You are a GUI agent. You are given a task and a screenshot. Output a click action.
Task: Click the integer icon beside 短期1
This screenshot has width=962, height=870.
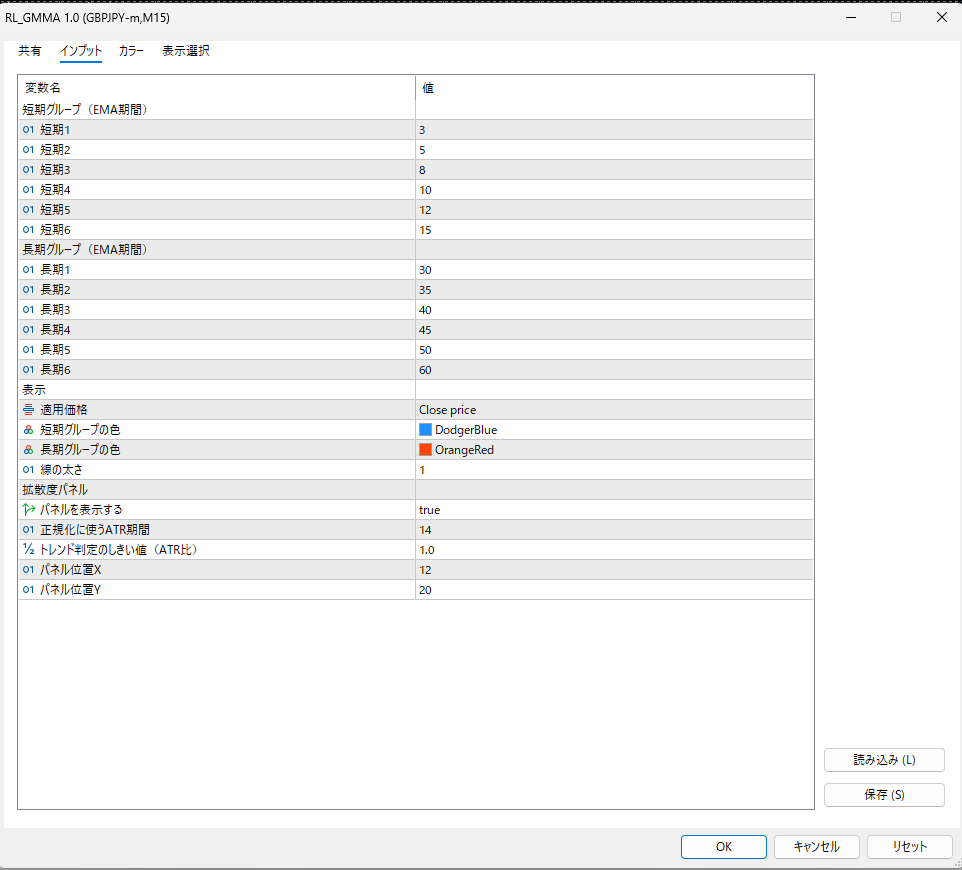pyautogui.click(x=28, y=129)
